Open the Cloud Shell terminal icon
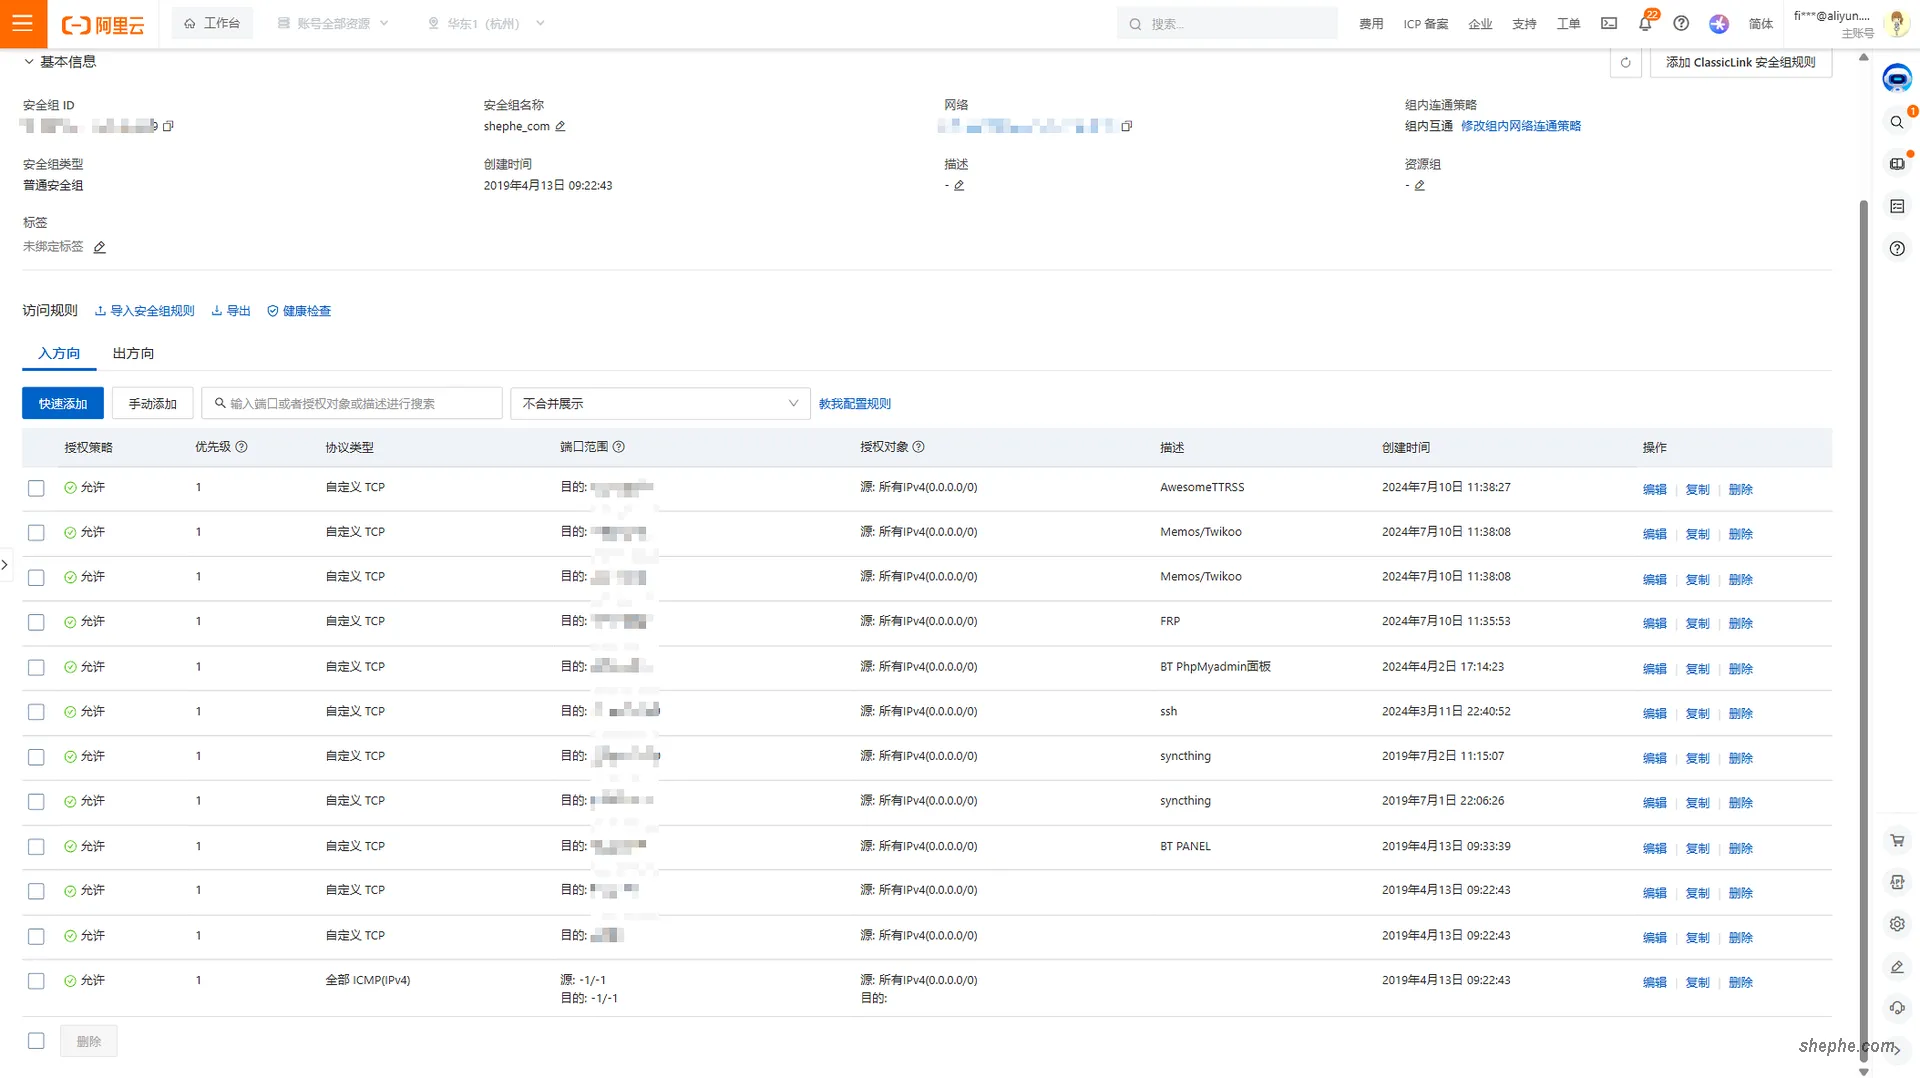The image size is (1920, 1078). pos(1609,23)
